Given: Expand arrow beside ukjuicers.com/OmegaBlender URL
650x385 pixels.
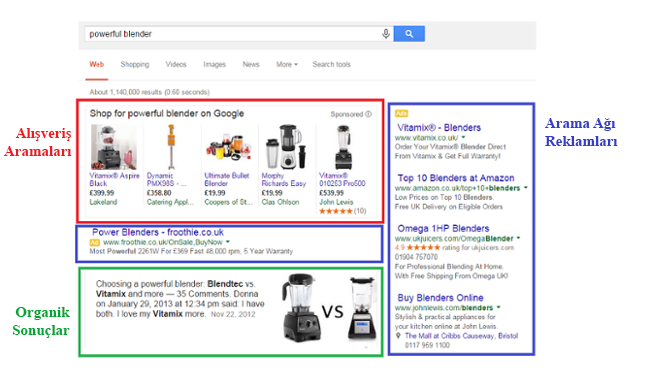Looking at the screenshot, I should [518, 238].
